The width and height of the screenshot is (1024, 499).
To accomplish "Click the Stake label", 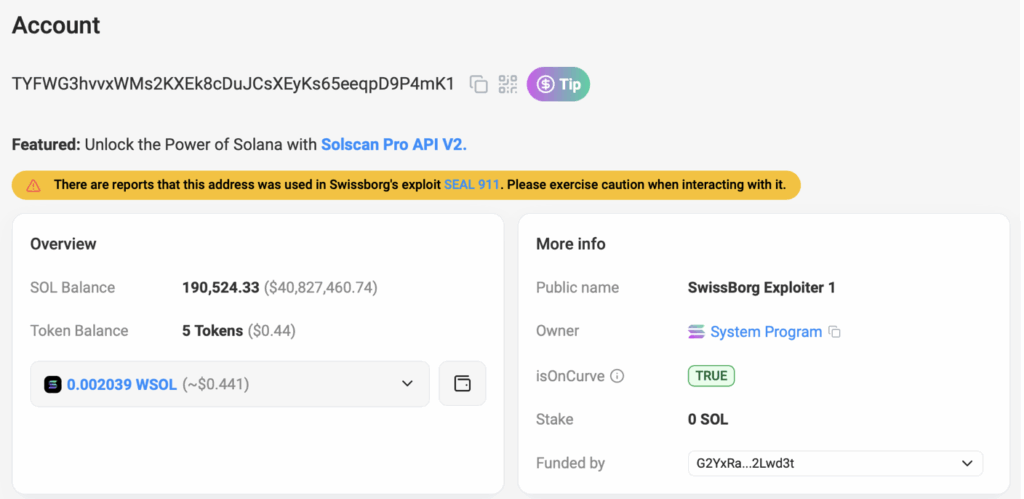I will 554,419.
